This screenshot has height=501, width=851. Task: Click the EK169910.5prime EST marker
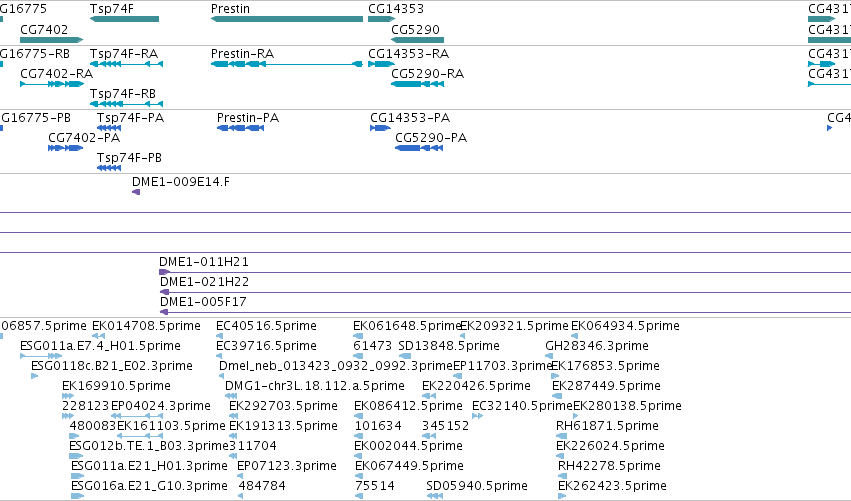coord(68,396)
